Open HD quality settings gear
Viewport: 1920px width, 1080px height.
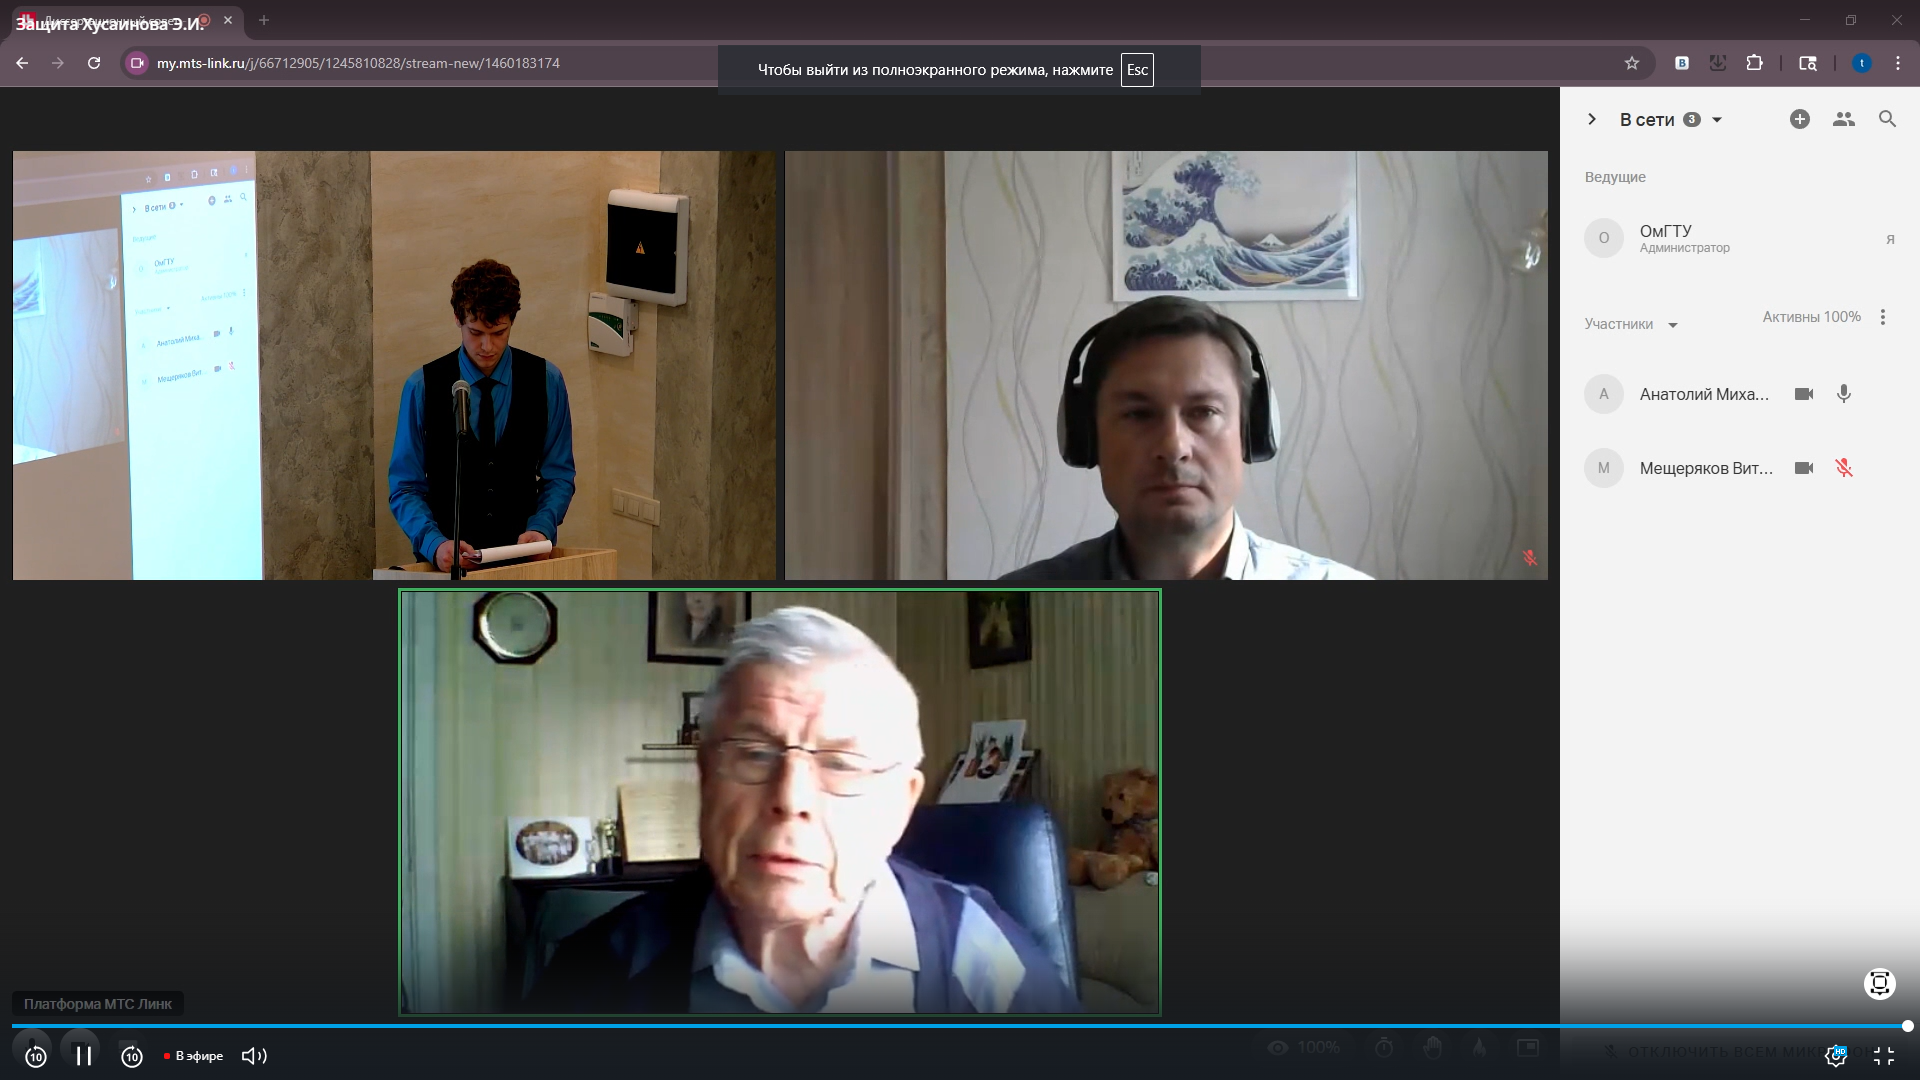tap(1836, 1056)
